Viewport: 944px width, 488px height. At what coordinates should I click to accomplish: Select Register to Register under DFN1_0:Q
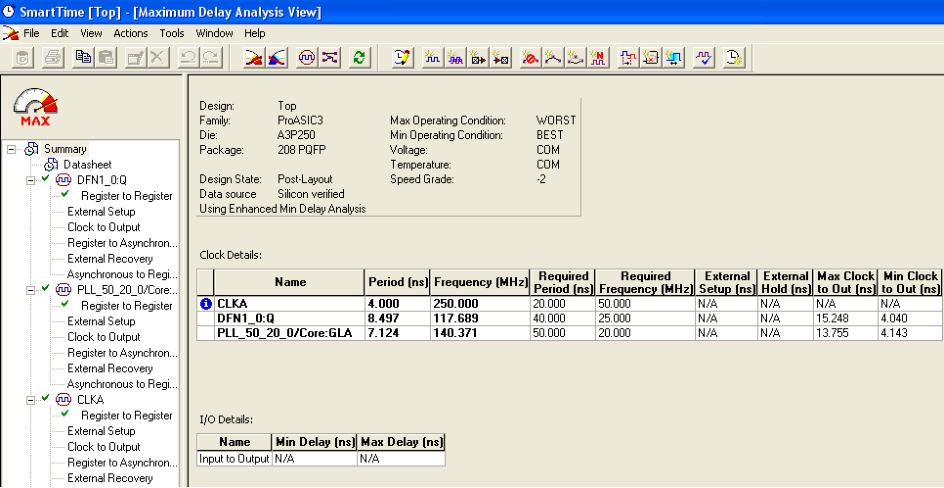(x=127, y=196)
